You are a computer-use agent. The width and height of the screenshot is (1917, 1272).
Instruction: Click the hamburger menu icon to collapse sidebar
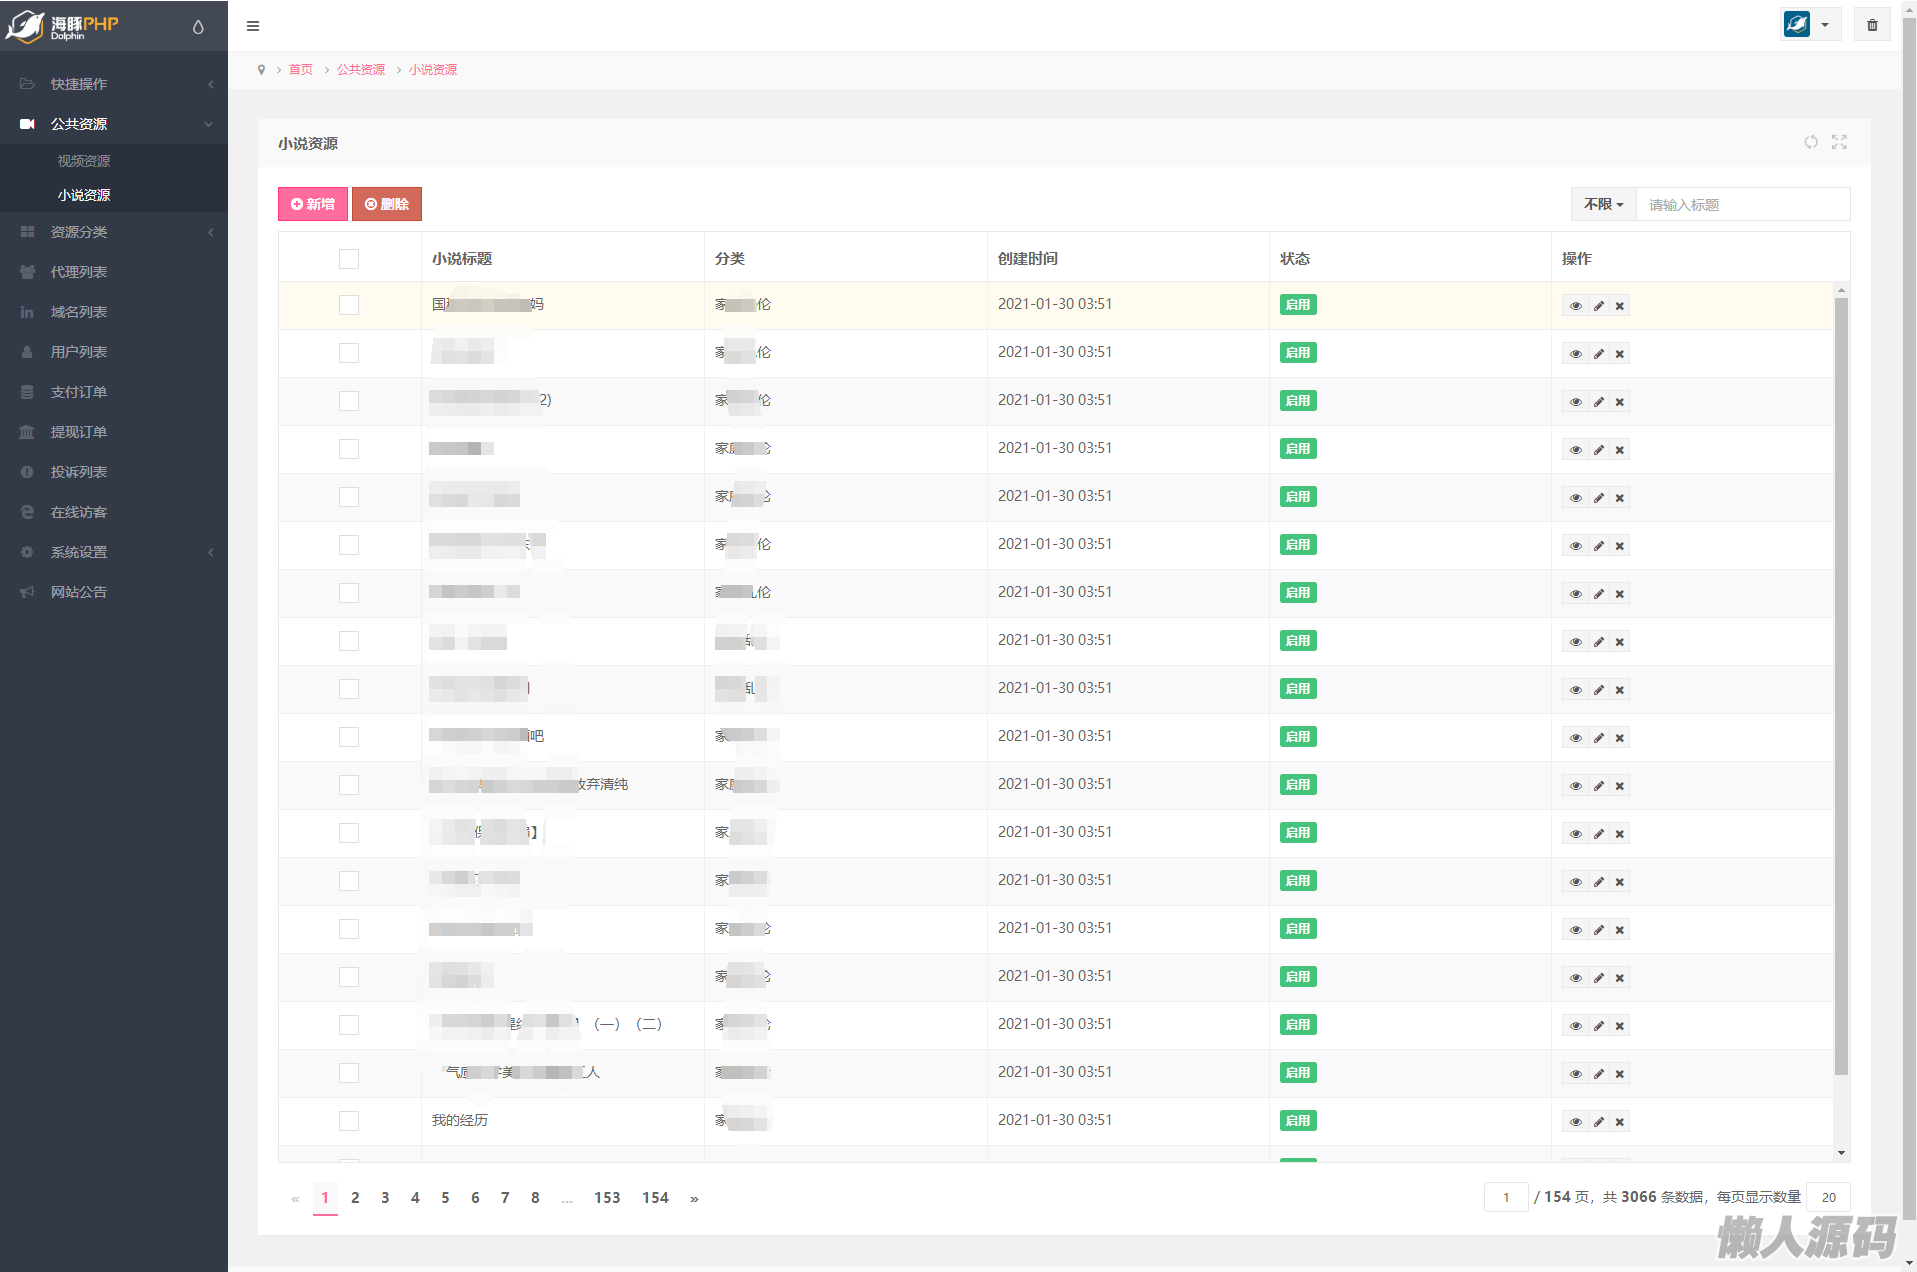pos(253,26)
